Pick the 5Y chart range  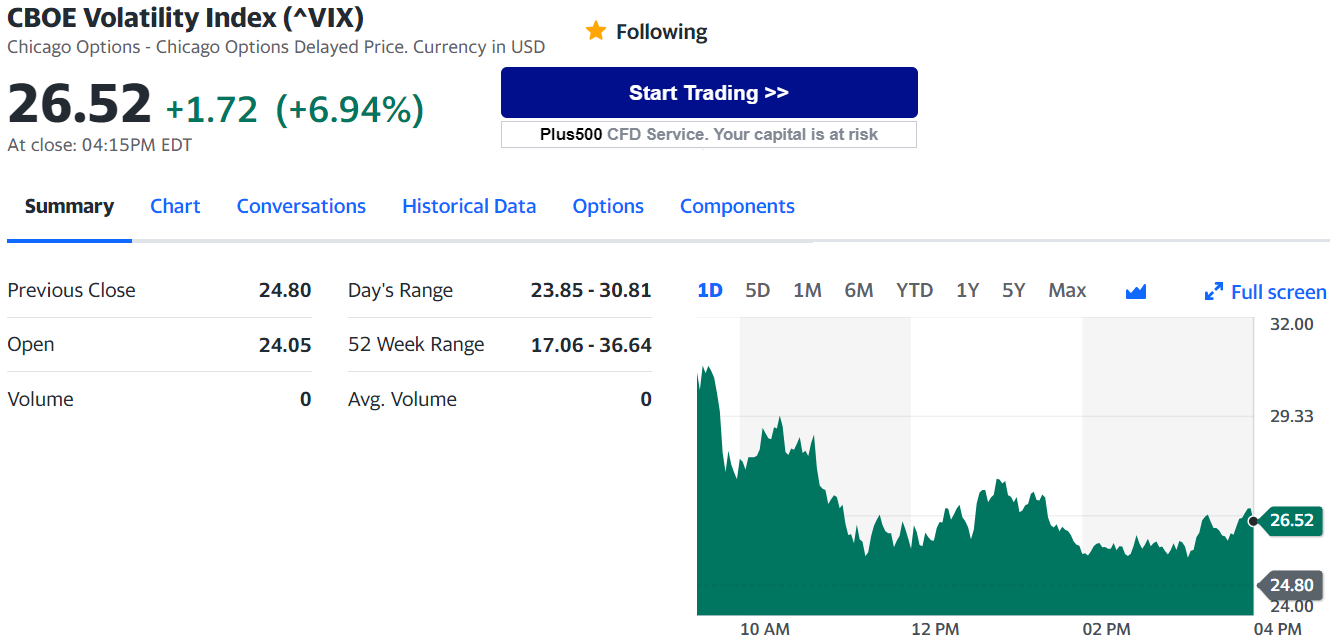pos(1014,291)
